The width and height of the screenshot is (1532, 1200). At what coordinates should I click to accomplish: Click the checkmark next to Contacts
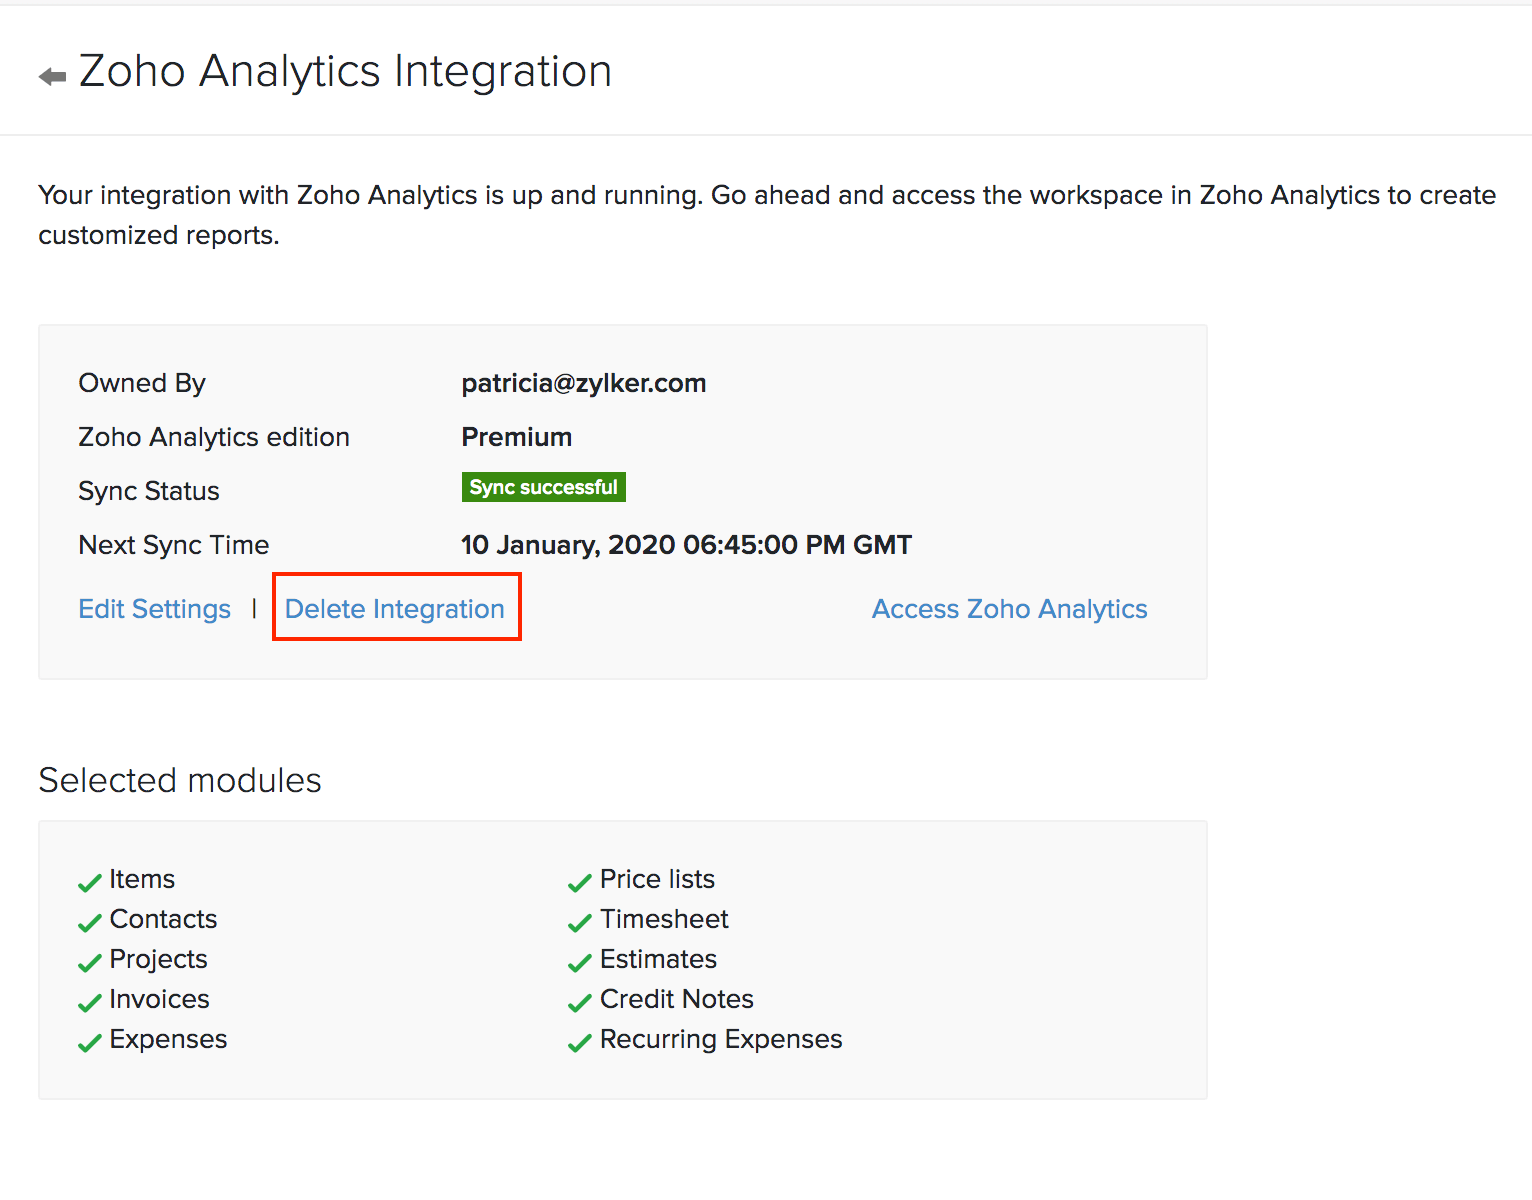coord(90,922)
